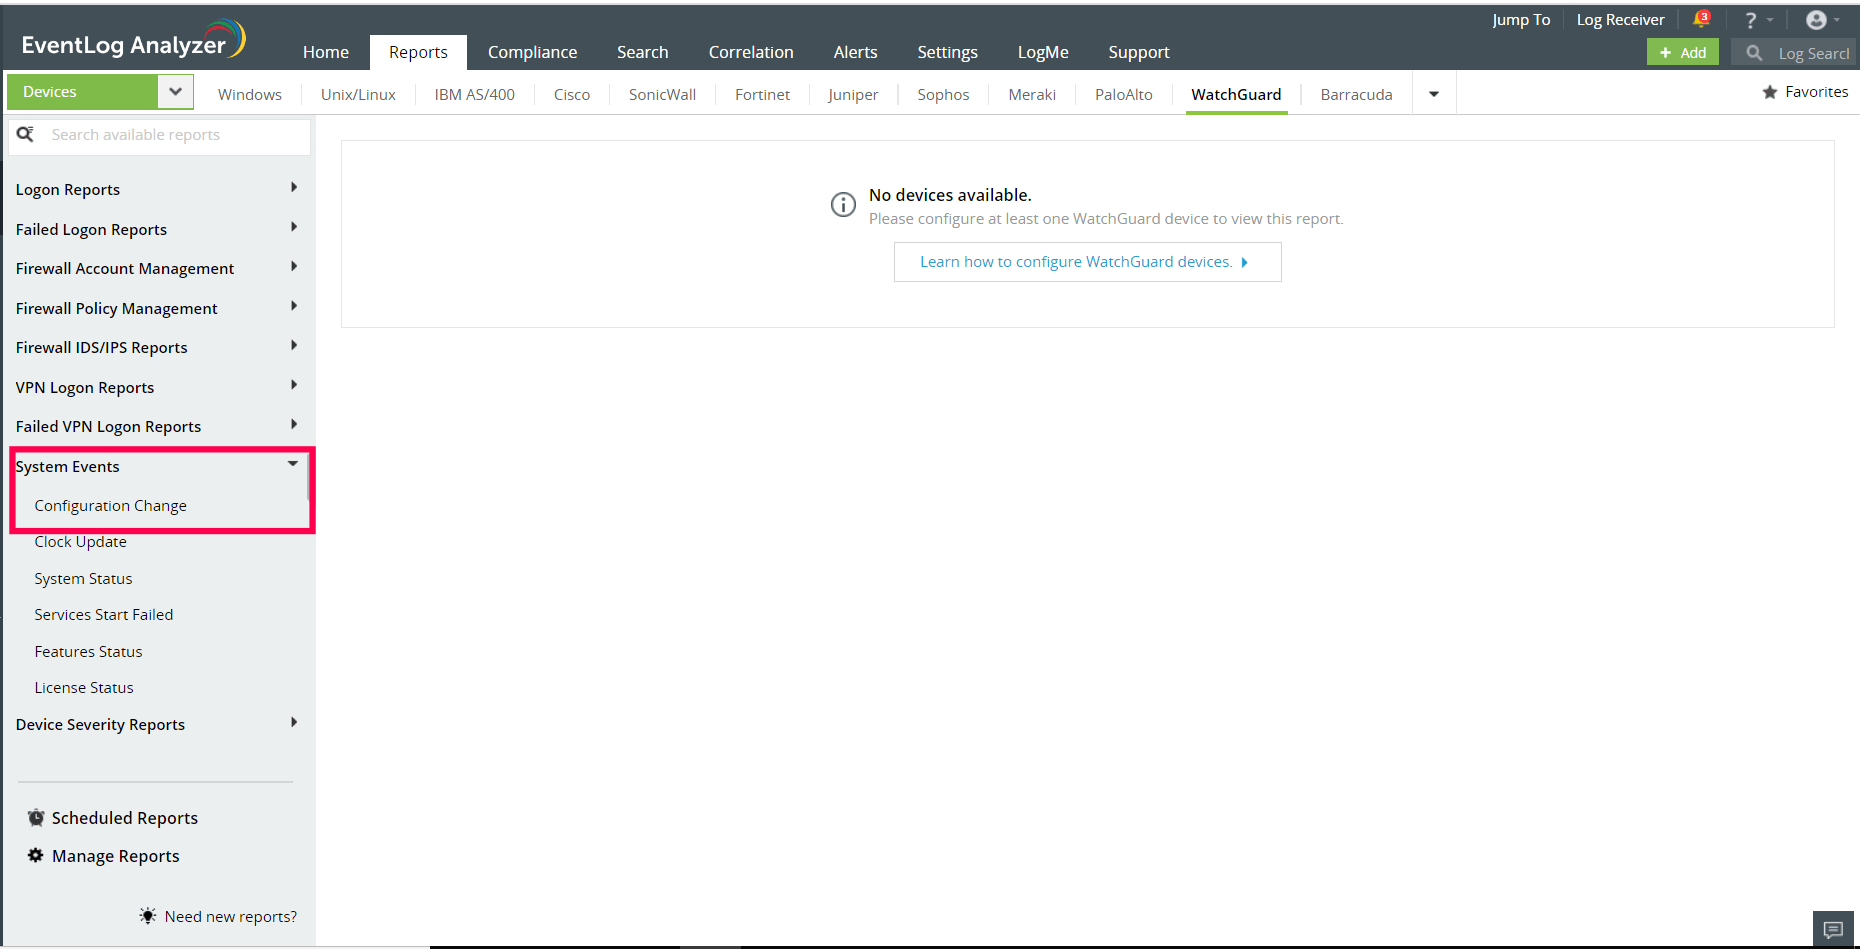Expand Failed VPN Logon Reports section
Screen dimensions: 1860x949
[x=294, y=425]
